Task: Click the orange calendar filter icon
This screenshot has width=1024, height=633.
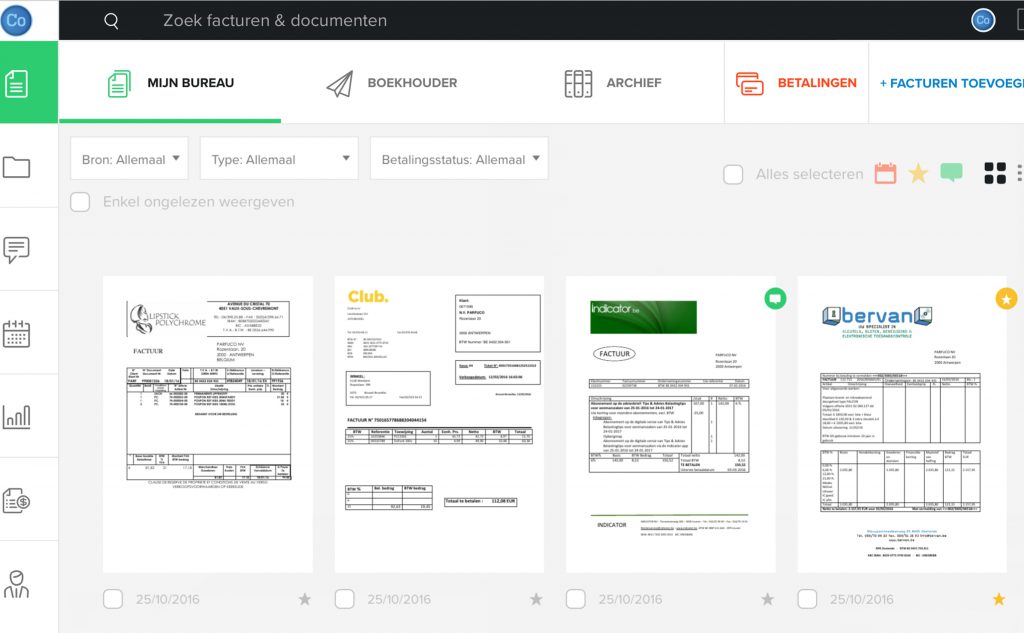Action: pyautogui.click(x=885, y=173)
